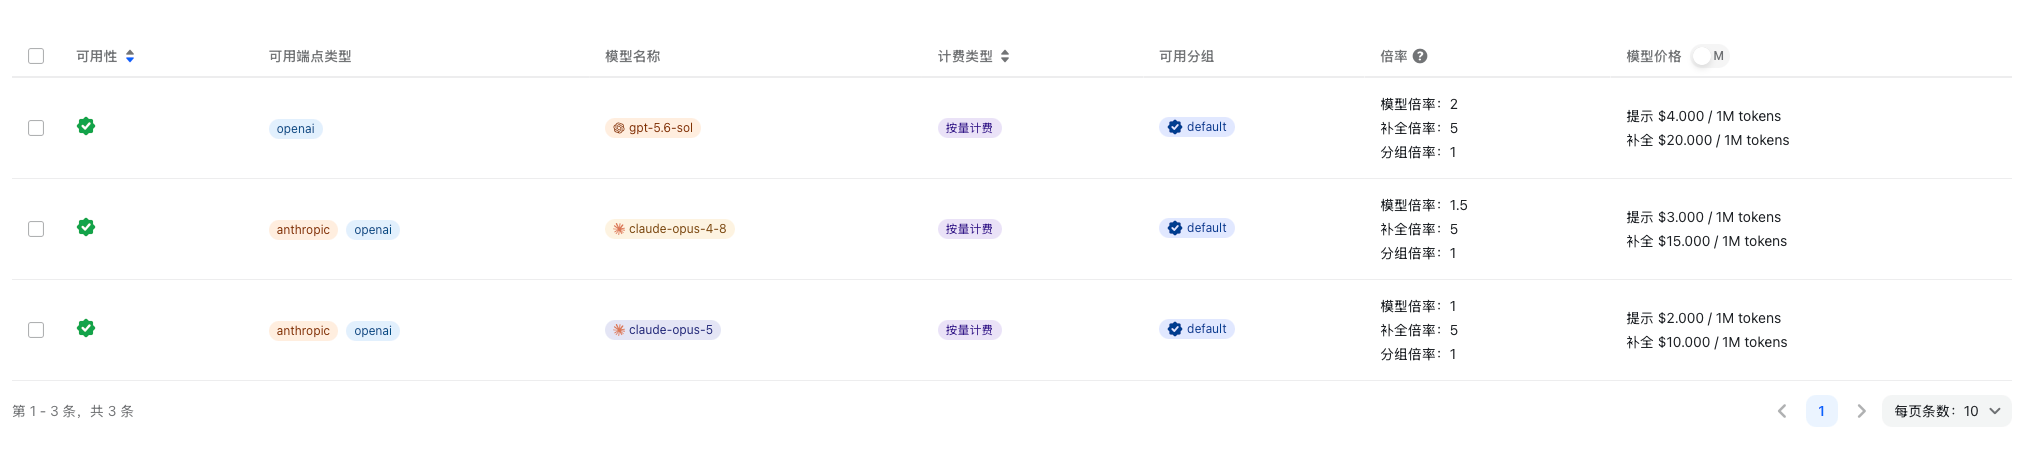
Task: Click the gpt-5.6-sol model name tag
Action: pos(653,128)
